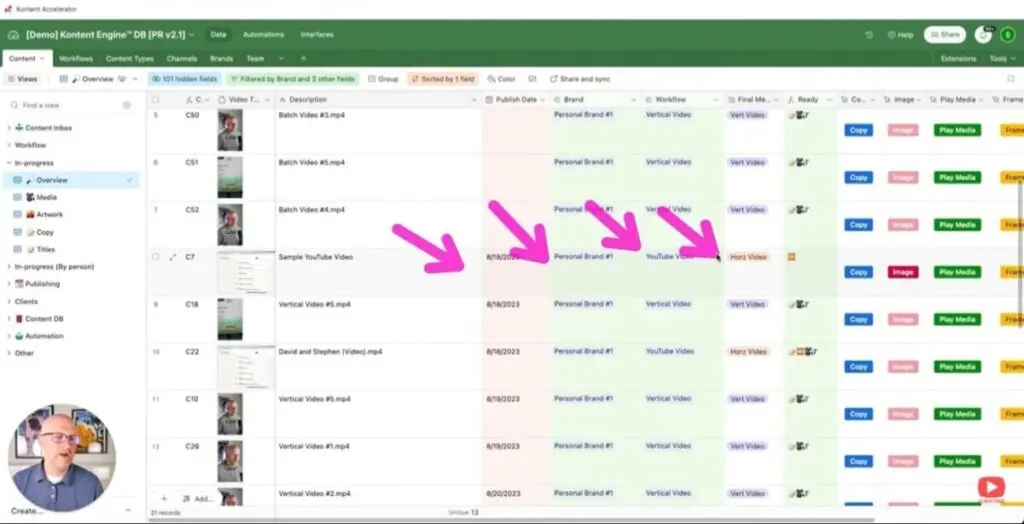Image resolution: width=1024 pixels, height=524 pixels.
Task: Toggle the select-all checkbox in the header
Action: point(155,100)
